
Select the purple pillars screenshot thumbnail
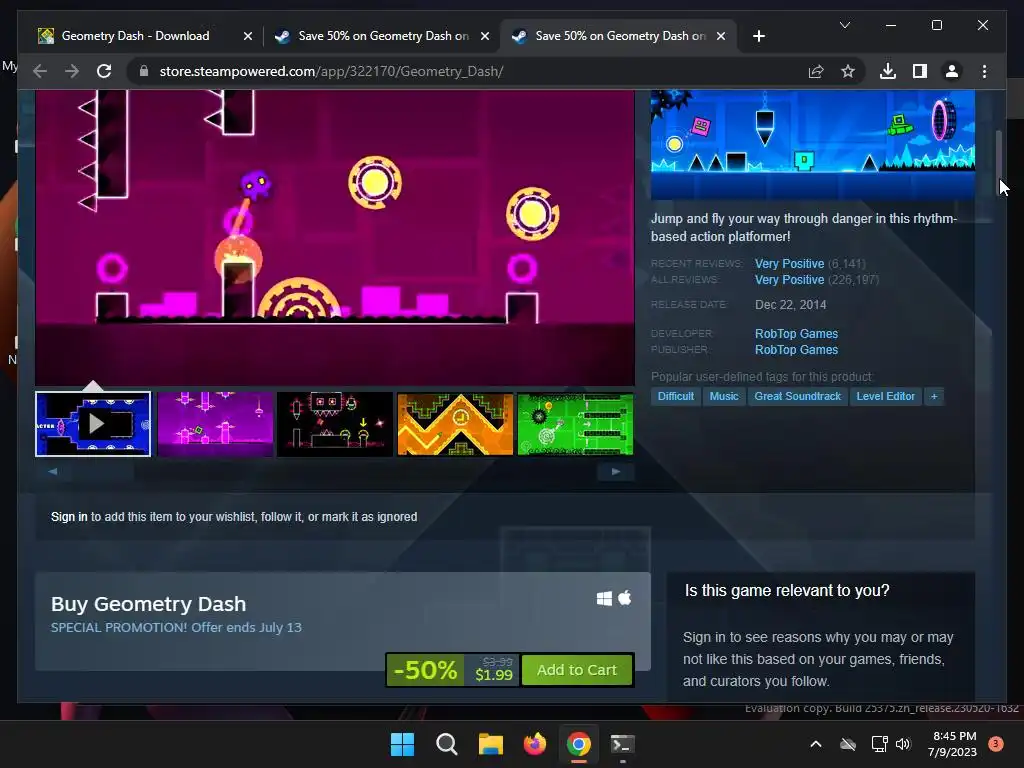tap(215, 424)
